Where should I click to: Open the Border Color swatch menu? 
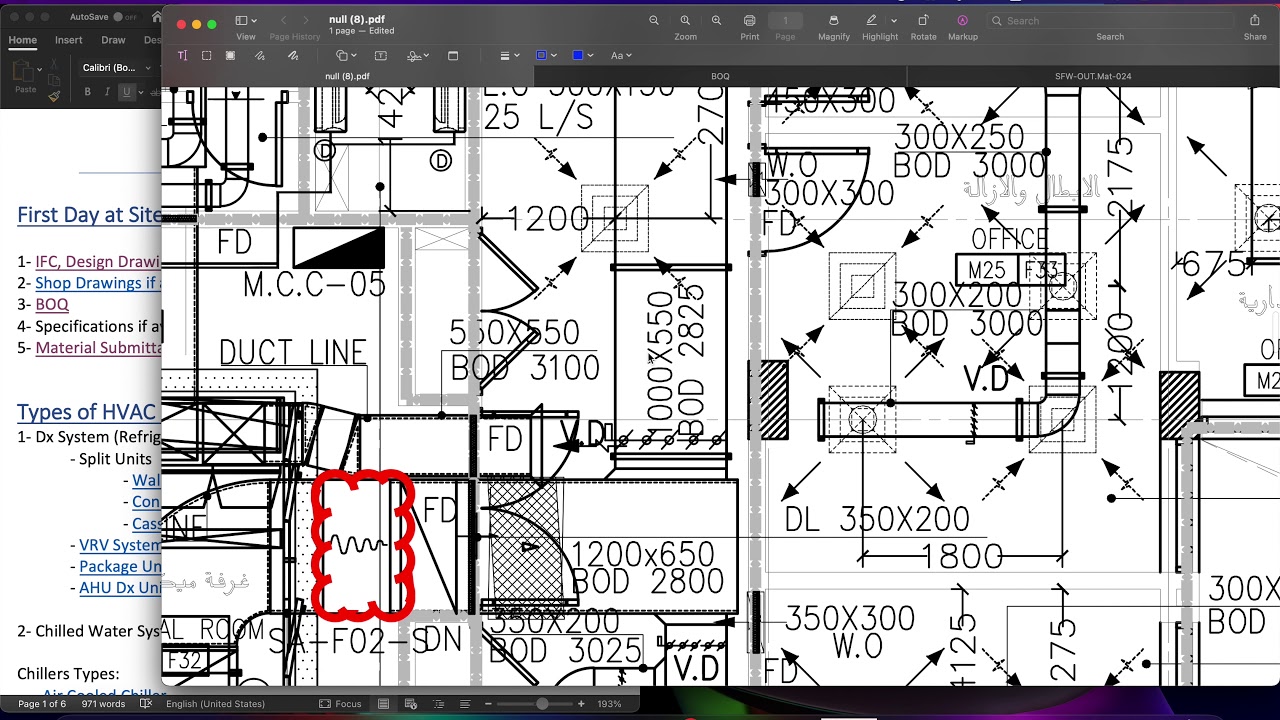(x=545, y=56)
